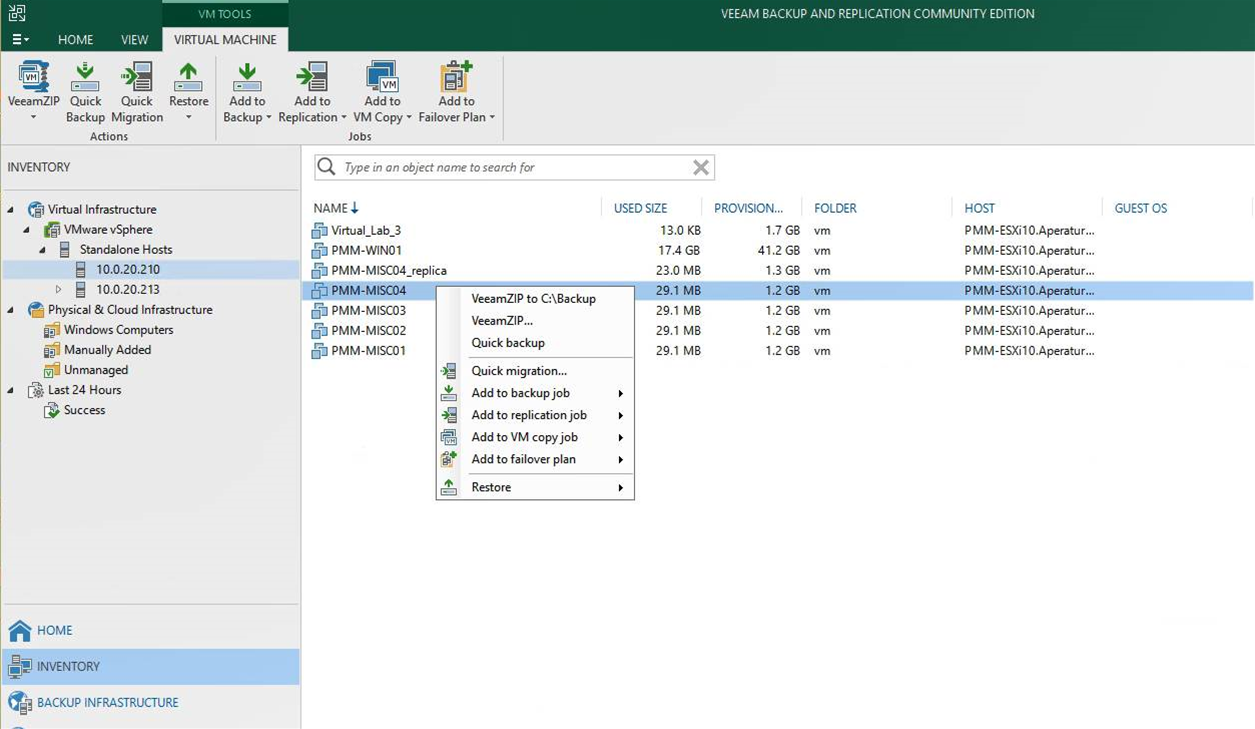
Task: Click the object name search field
Action: tap(515, 167)
